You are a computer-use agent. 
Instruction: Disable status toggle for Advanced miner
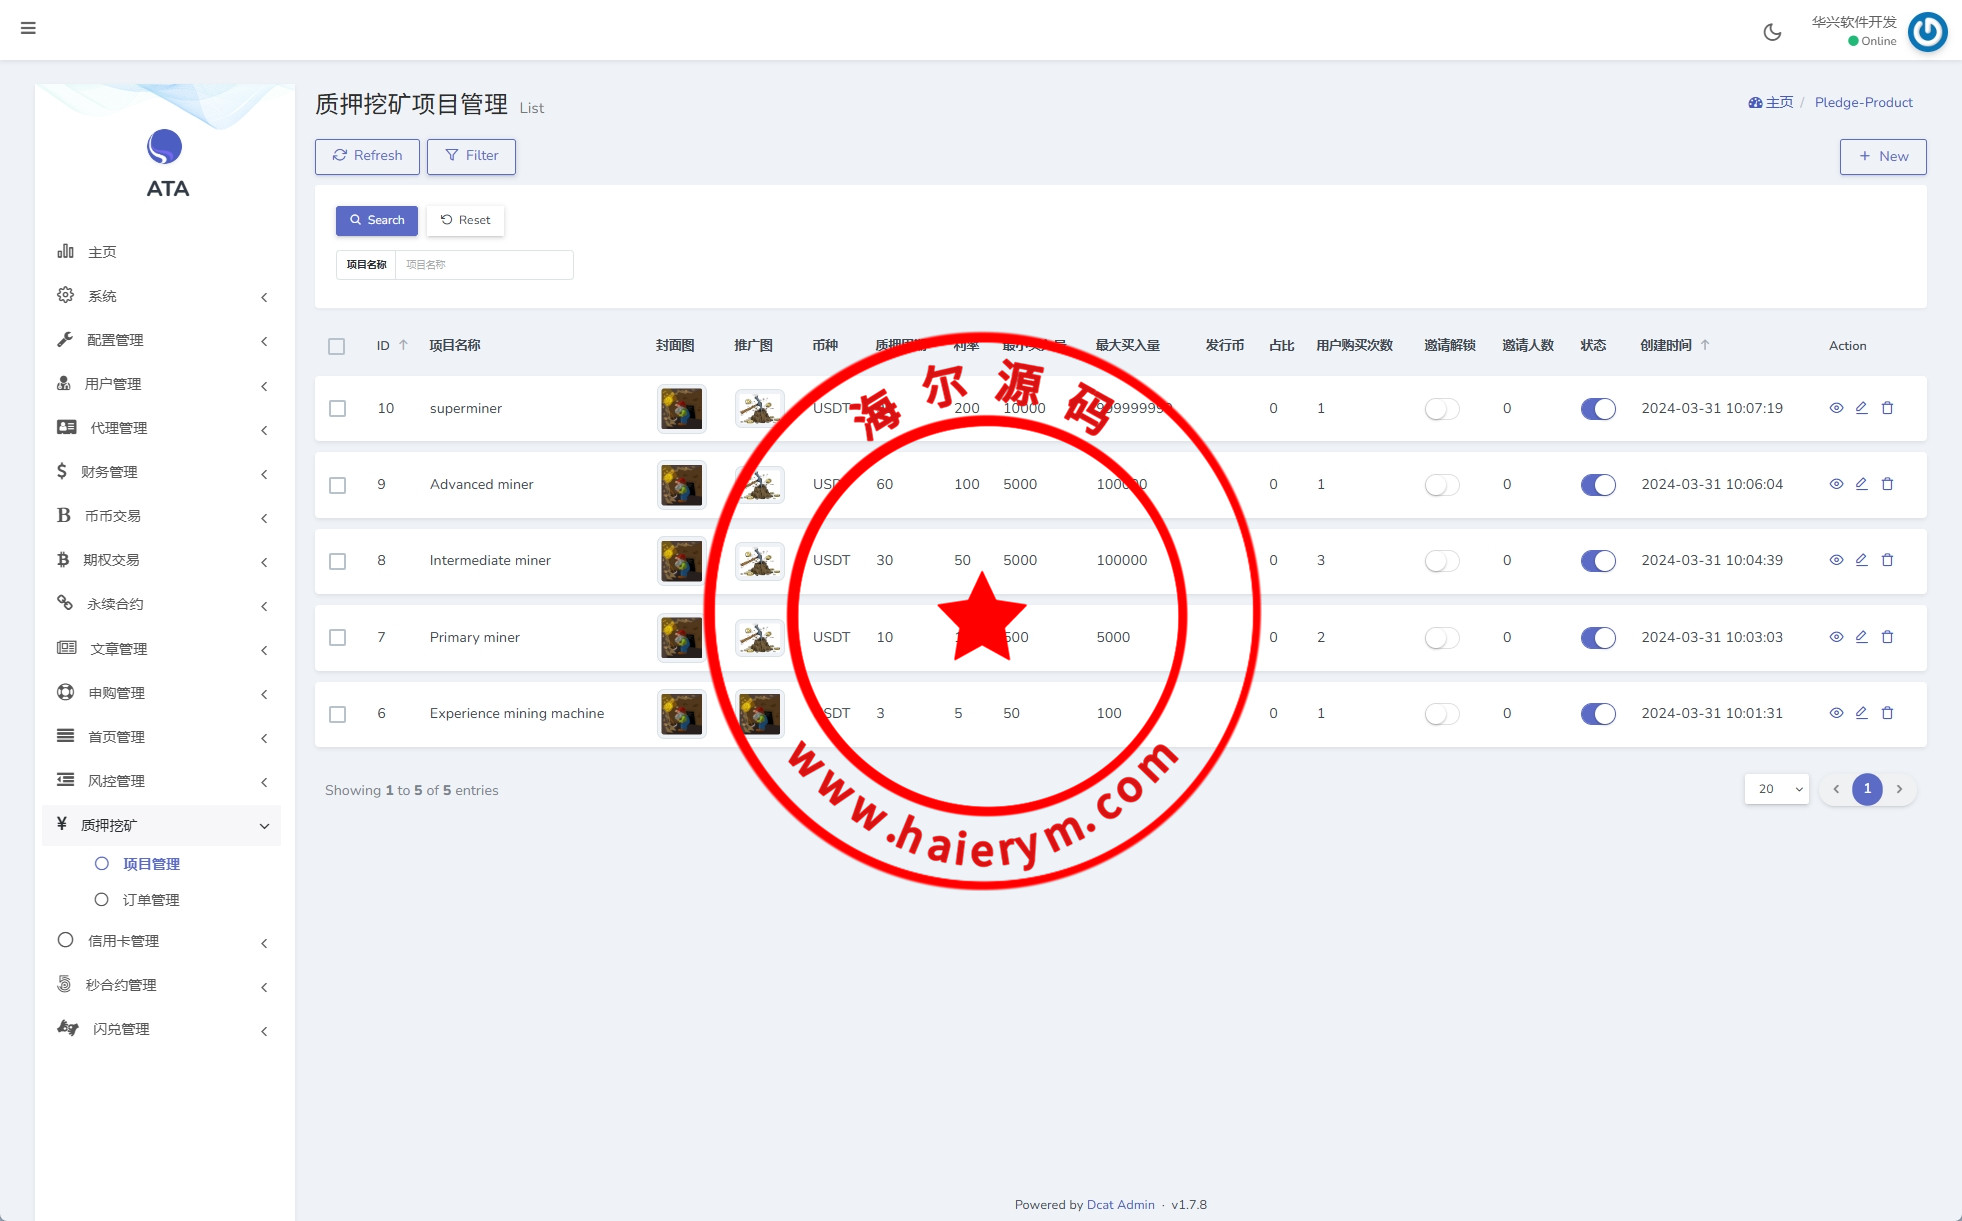click(1598, 485)
